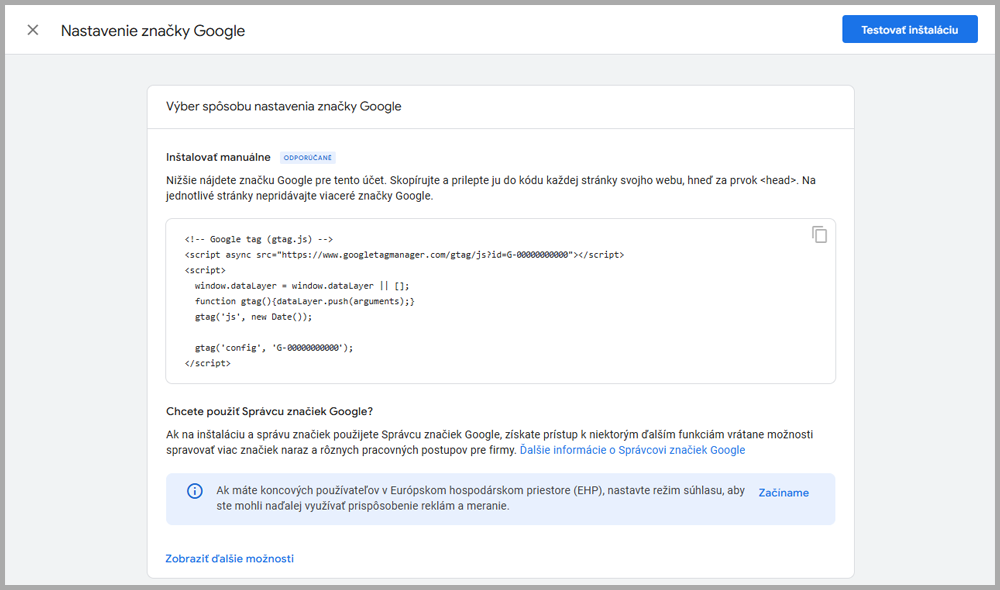Screen dimensions: 1000x590
Task: Click the Google tag comment line in code
Action: 259,239
